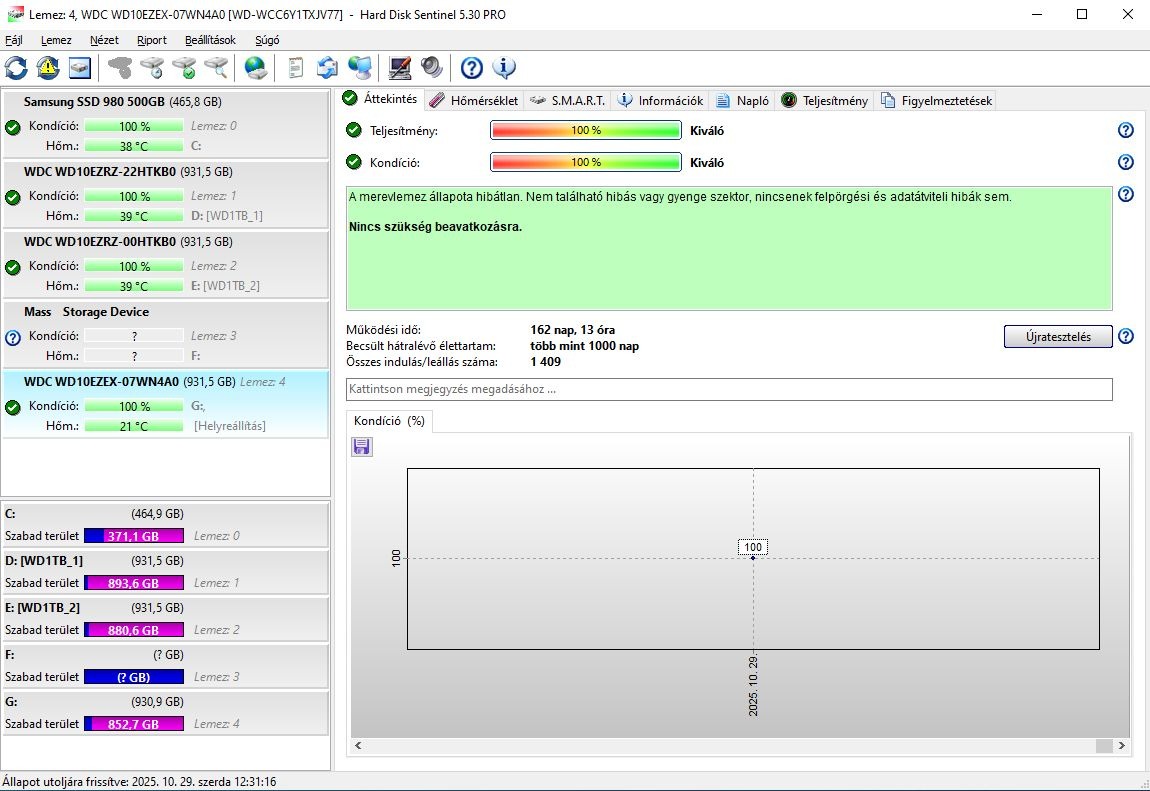Open the Információk tab

coord(661,100)
